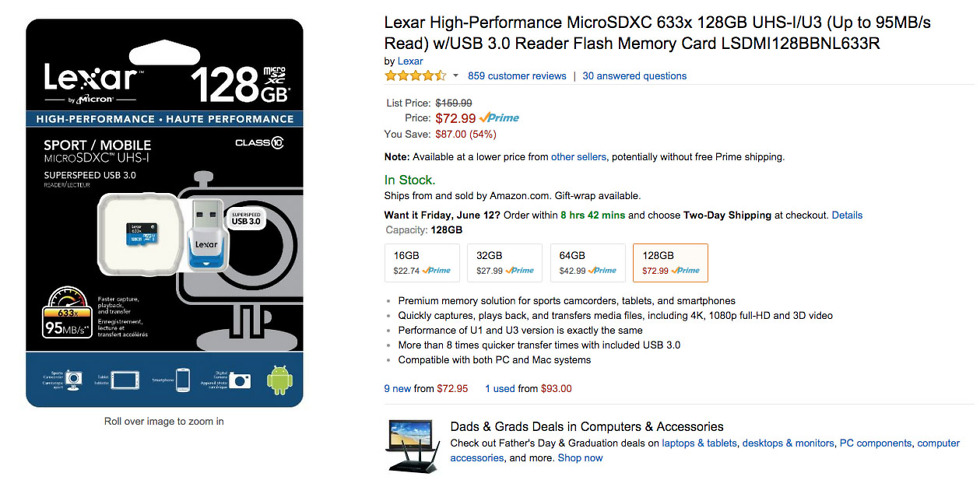Open the rating breakdown dropdown arrow
Image resolution: width=980 pixels, height=480 pixels.
[456, 76]
